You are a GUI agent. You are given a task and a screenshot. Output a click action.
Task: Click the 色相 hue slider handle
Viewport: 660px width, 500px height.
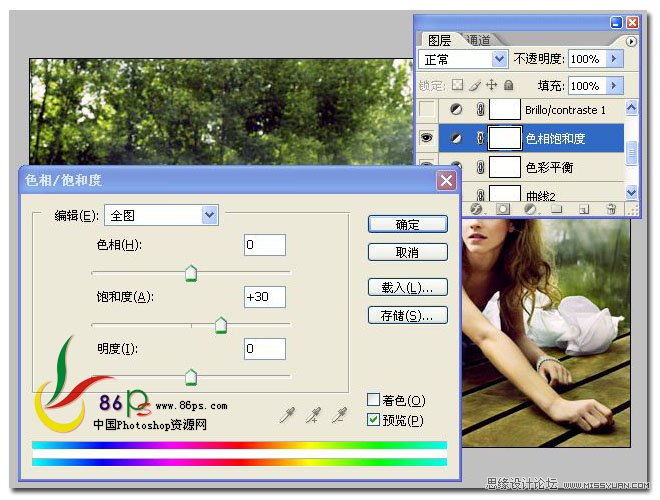click(191, 273)
